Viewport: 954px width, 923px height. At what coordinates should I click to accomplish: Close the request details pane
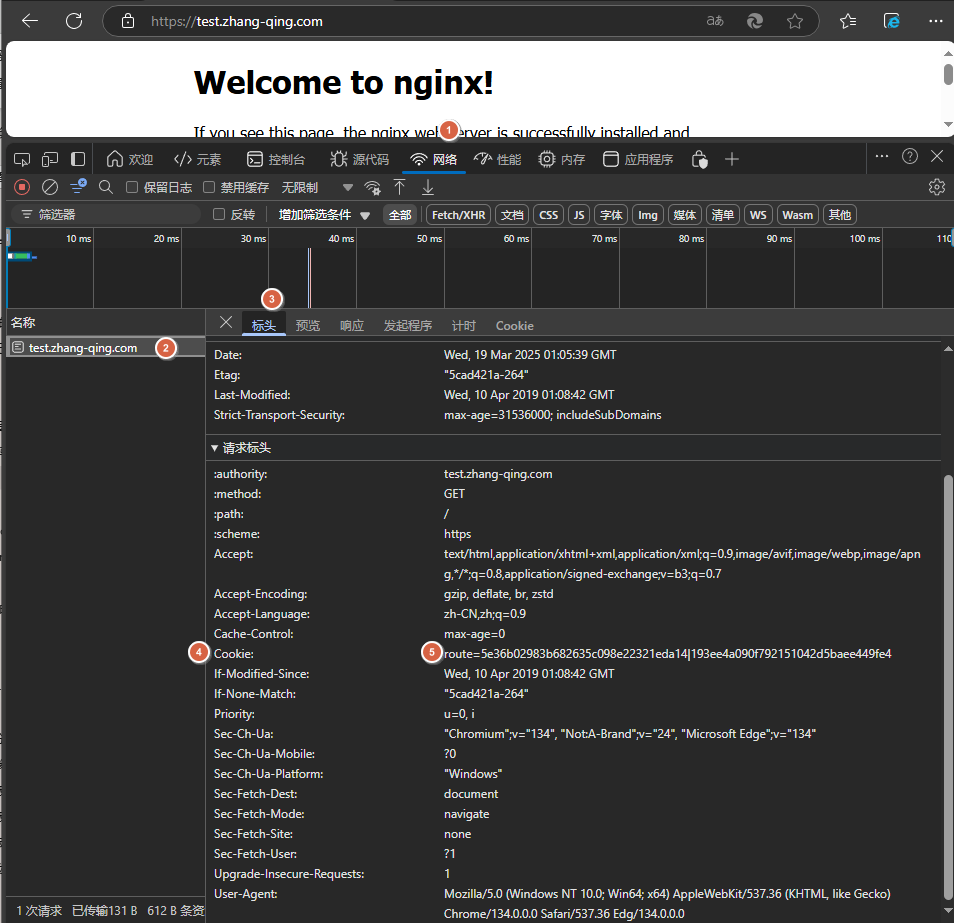pos(226,322)
